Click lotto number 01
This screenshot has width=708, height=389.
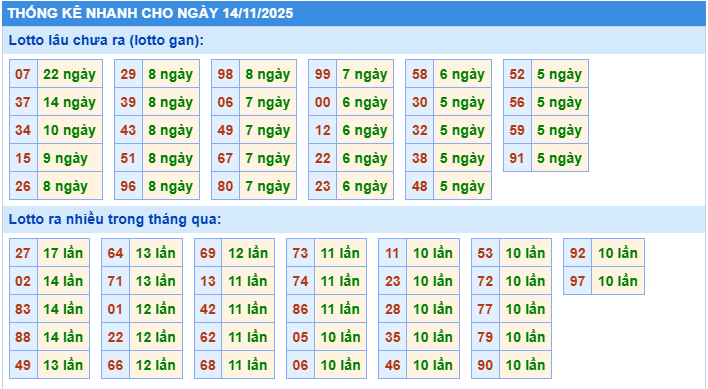click(116, 309)
